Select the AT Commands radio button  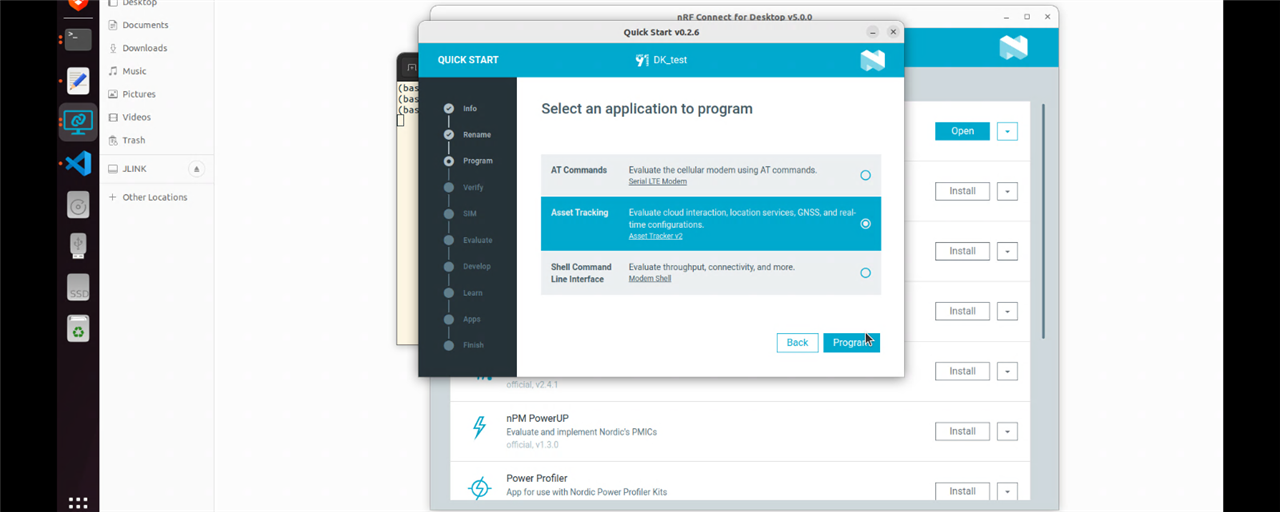865,175
